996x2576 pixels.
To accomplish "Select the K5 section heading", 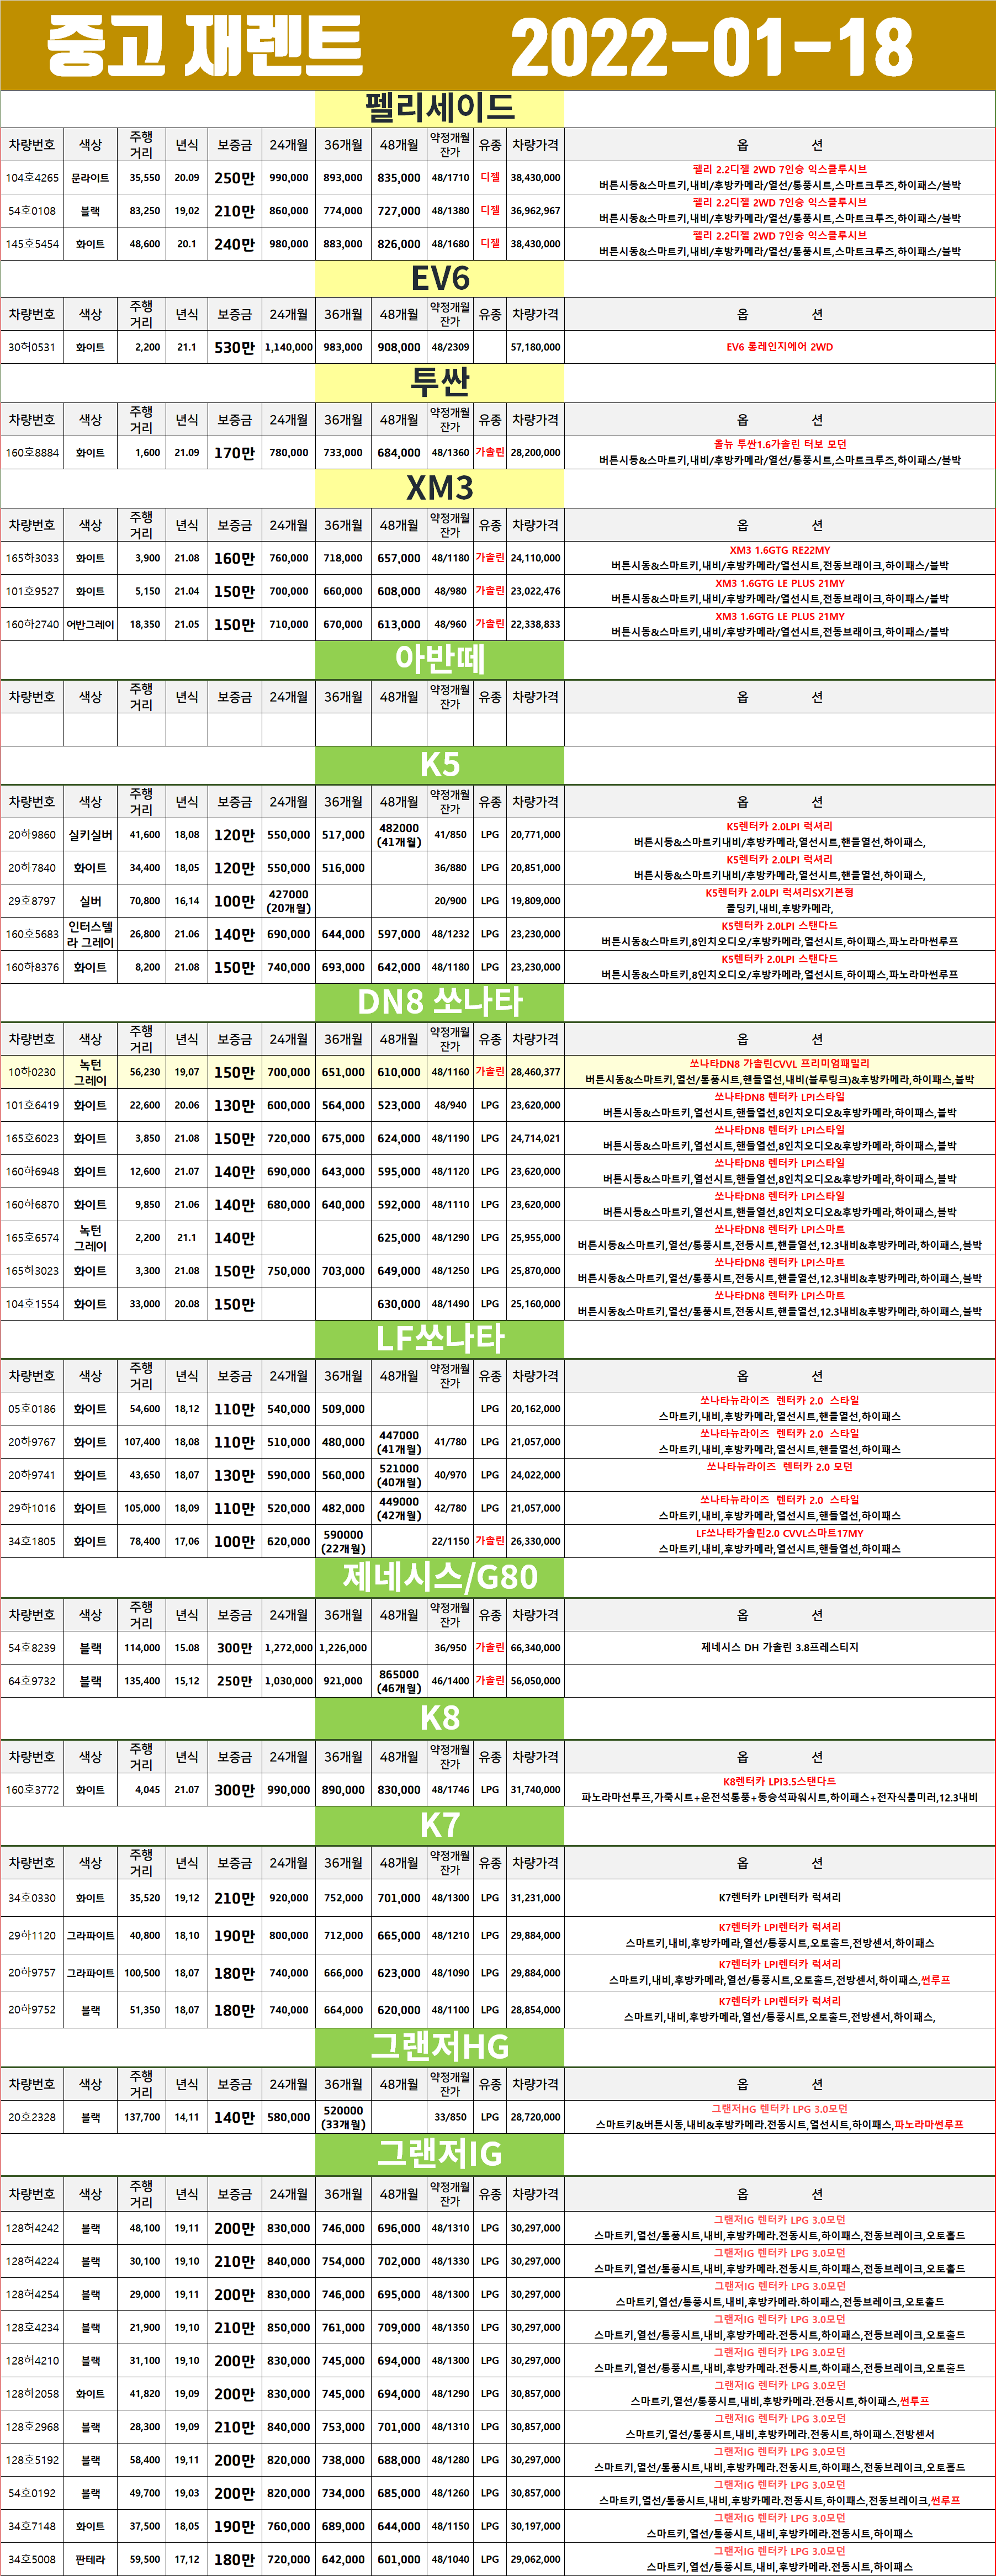I will (x=440, y=764).
